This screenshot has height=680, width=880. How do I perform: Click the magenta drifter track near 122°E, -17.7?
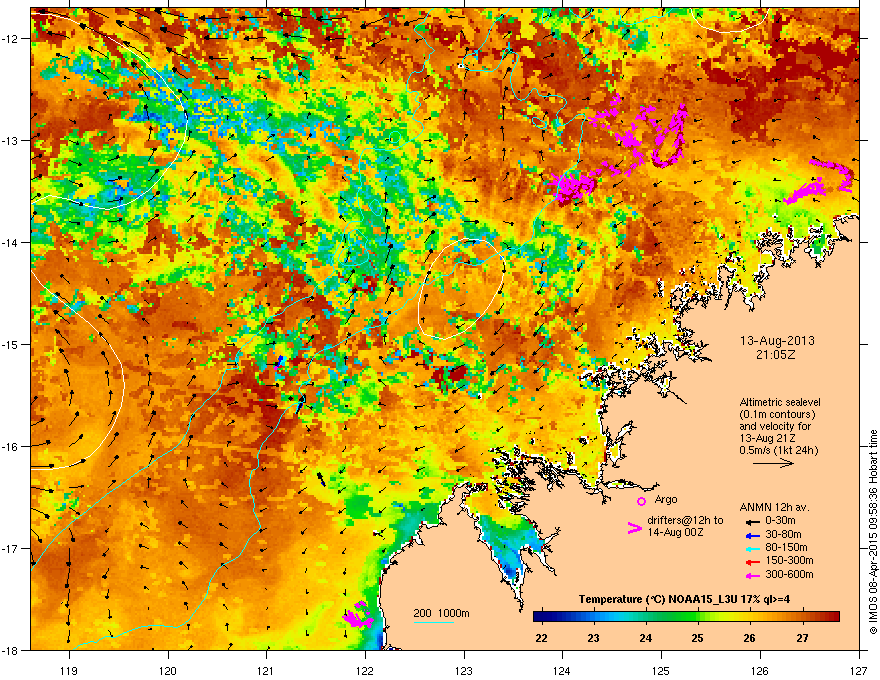pyautogui.click(x=358, y=615)
